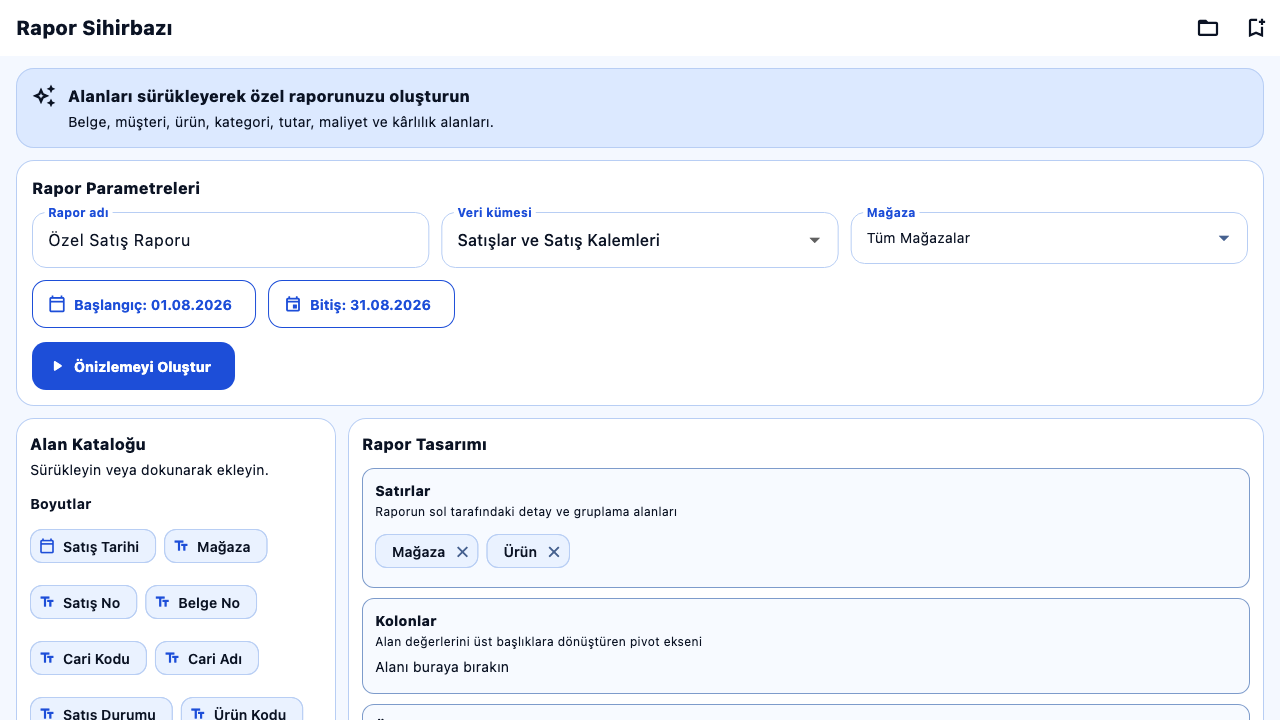The image size is (1280, 720).
Task: Click play icon on Önizlemeyi Oluştur
Action: click(58, 366)
